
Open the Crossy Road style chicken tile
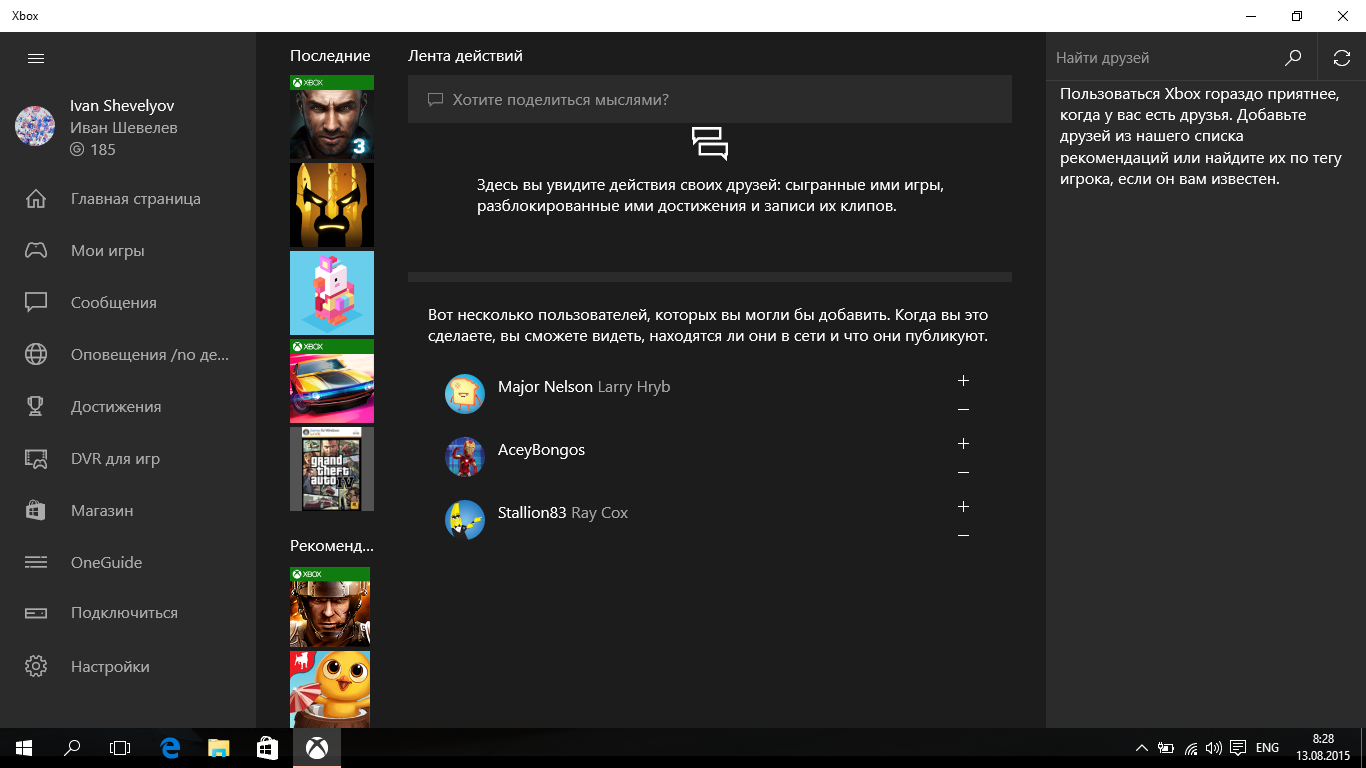pos(332,293)
